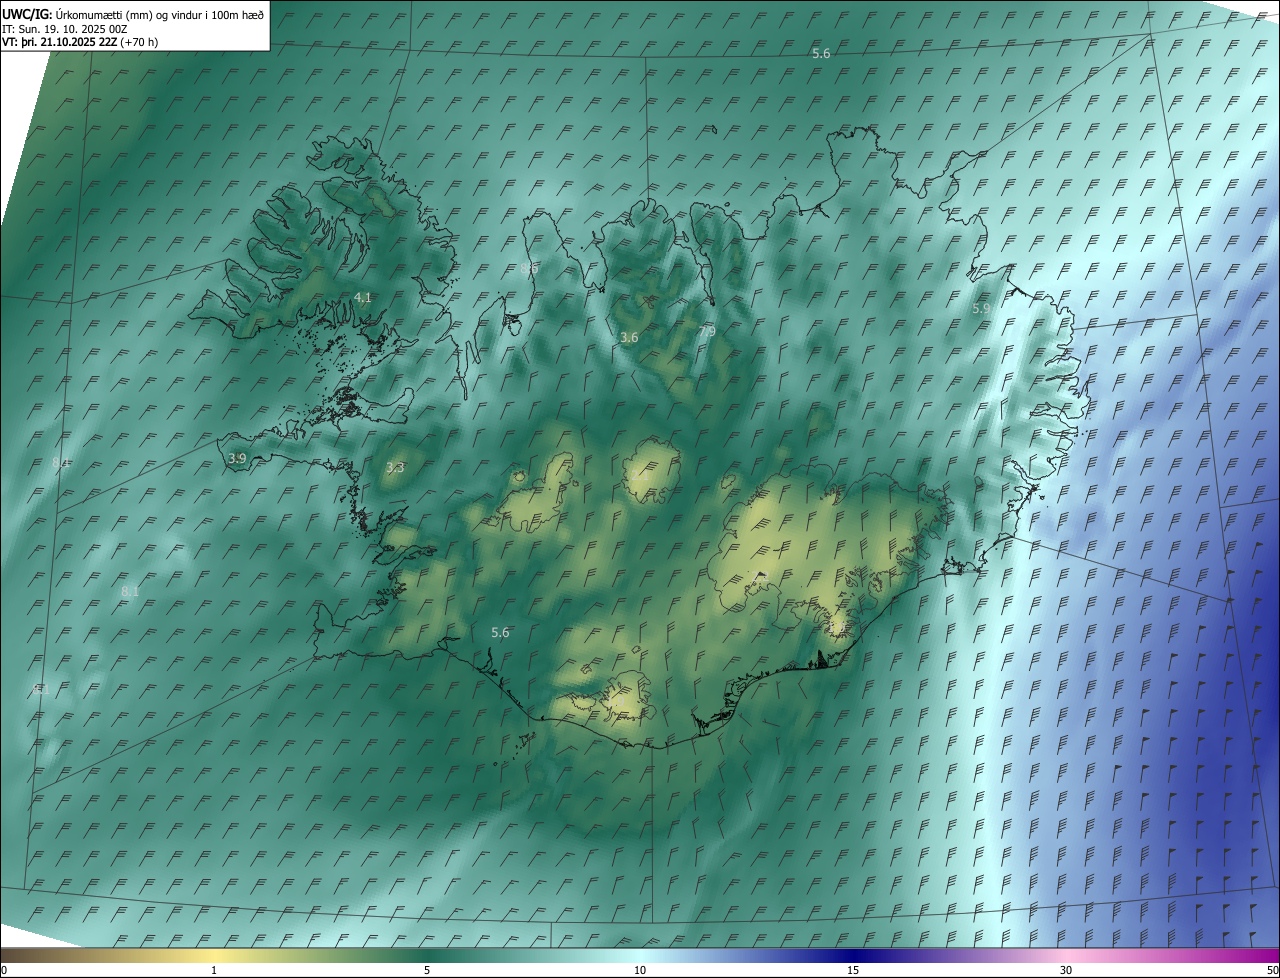Click the pink colorbar segment above 30
Viewport: 1280px width, 978px height.
(1066, 955)
